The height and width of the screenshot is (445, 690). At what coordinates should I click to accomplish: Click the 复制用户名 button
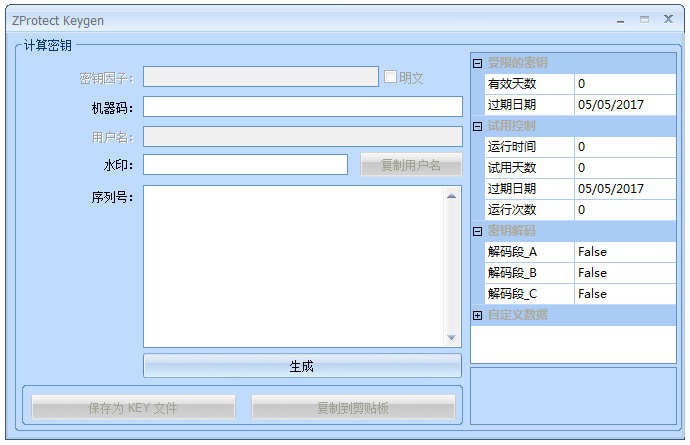point(411,165)
